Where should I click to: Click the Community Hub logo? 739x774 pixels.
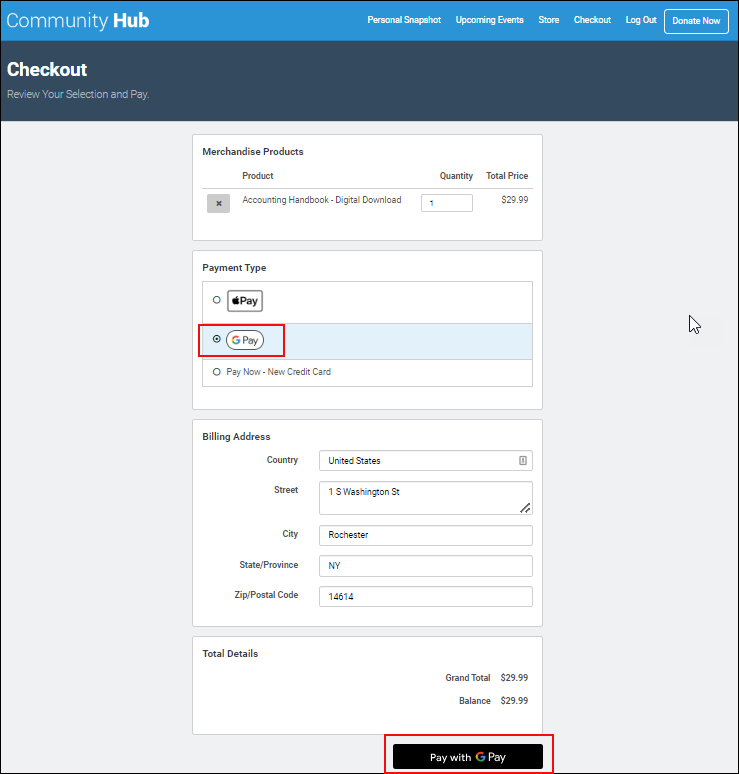pyautogui.click(x=78, y=20)
